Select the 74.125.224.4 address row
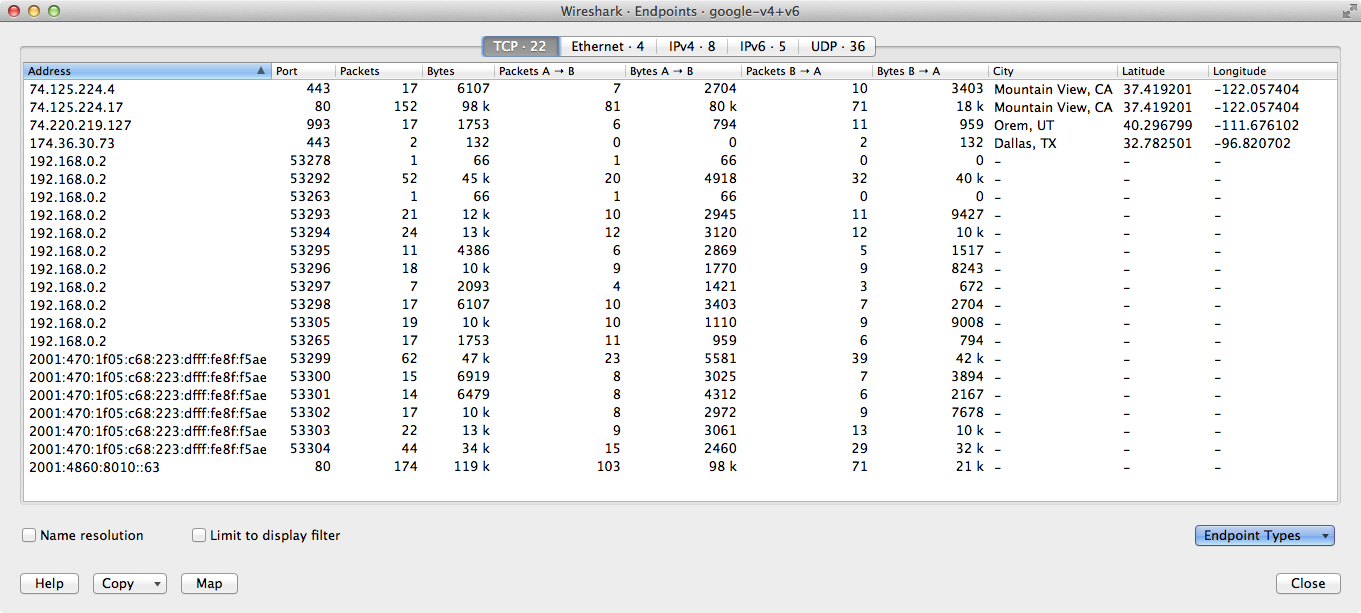1361x613 pixels. (680, 89)
